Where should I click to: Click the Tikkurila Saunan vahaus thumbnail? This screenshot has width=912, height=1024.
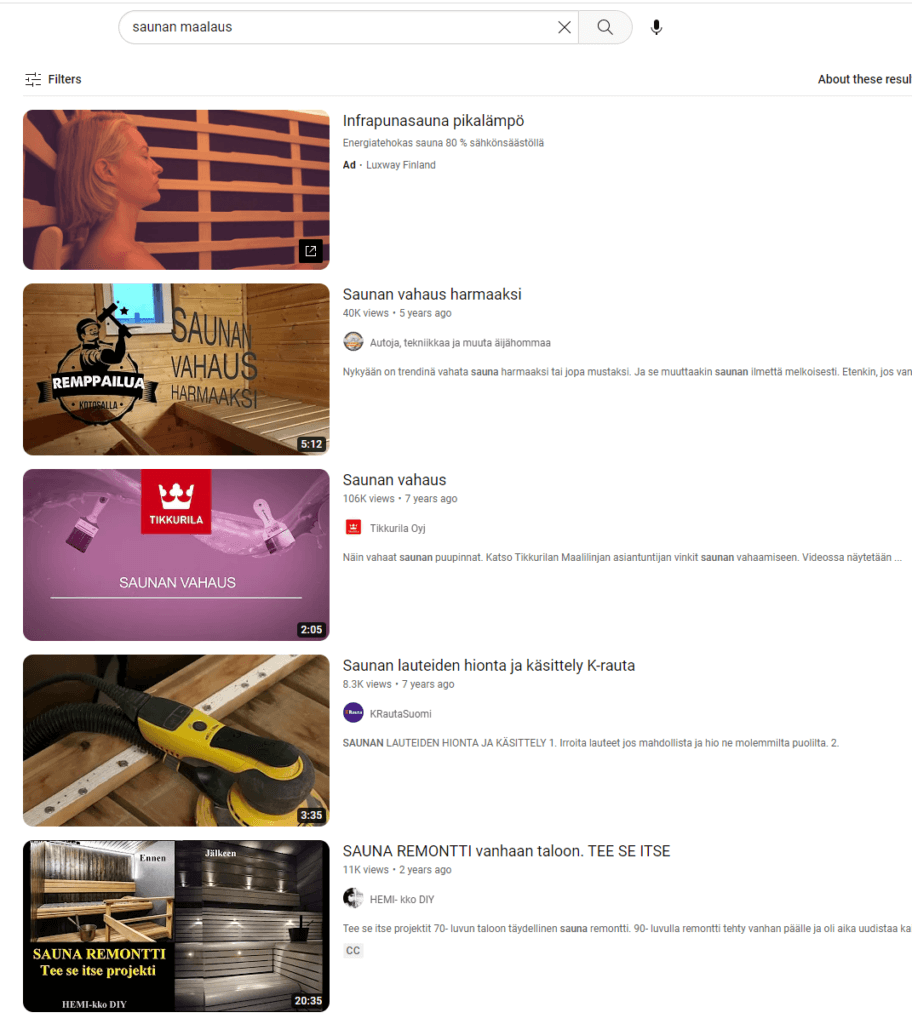pos(176,554)
